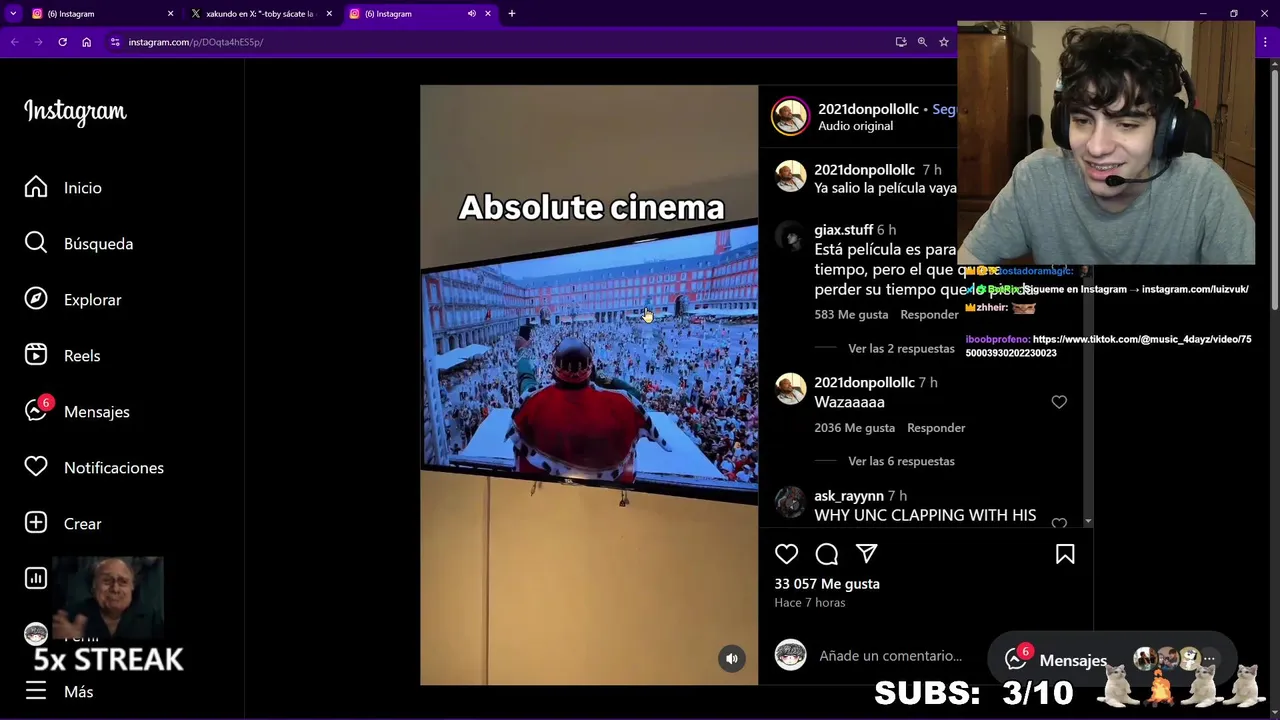Mute or unmute the video audio
1280x720 pixels.
pyautogui.click(x=732, y=658)
